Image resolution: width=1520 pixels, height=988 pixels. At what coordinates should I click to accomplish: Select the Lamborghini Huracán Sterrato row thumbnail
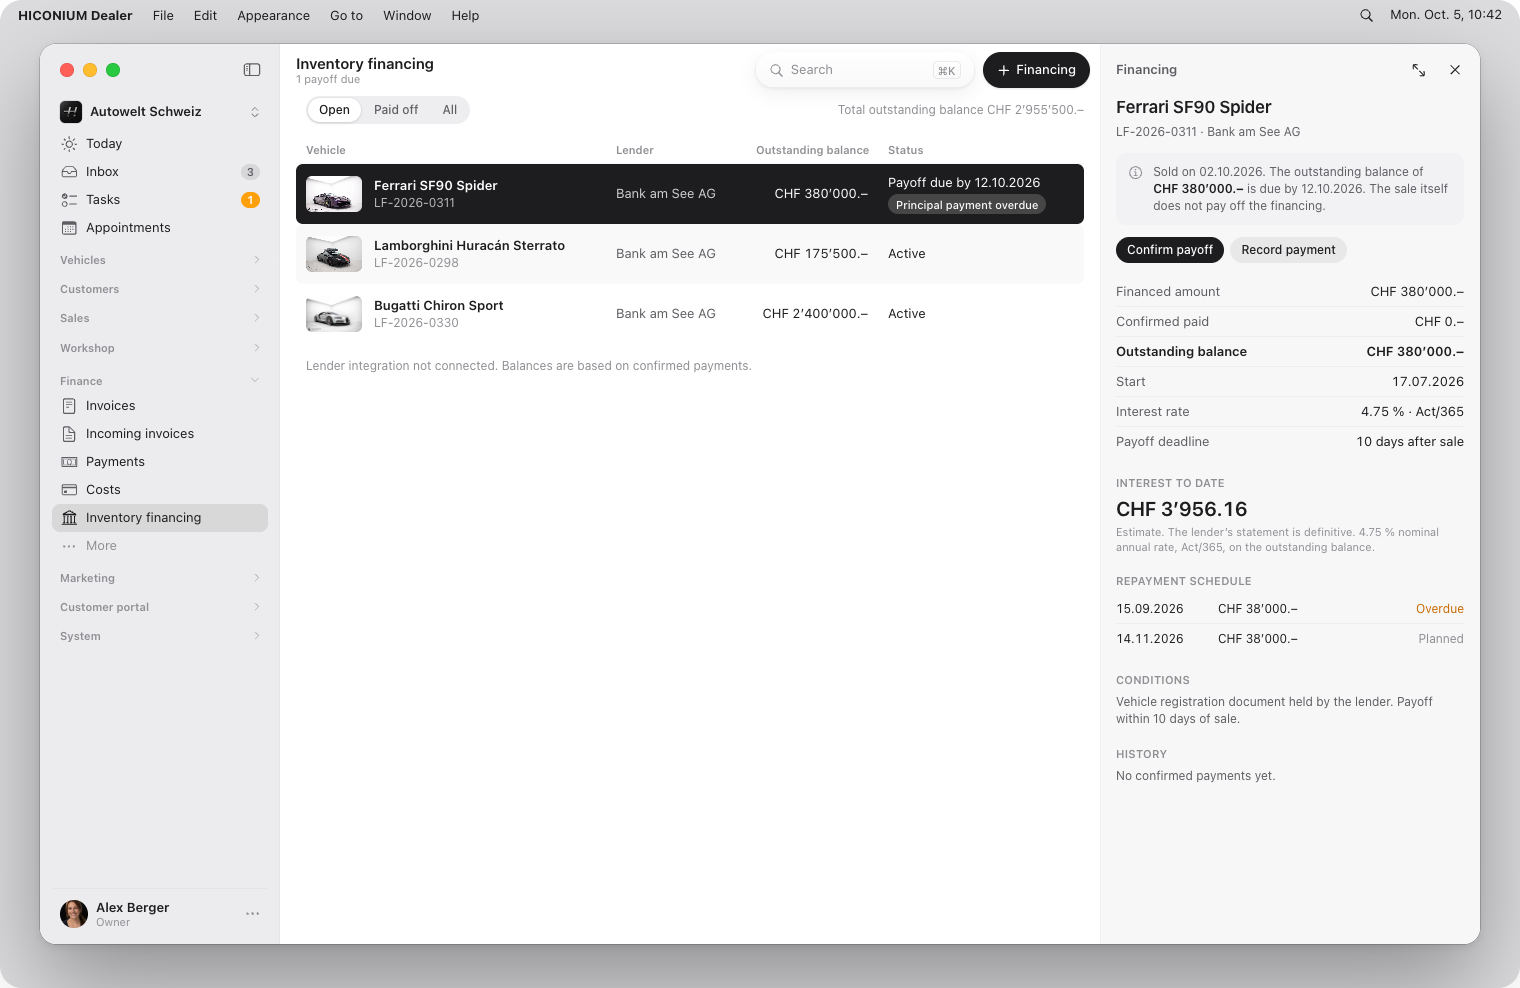(x=334, y=254)
